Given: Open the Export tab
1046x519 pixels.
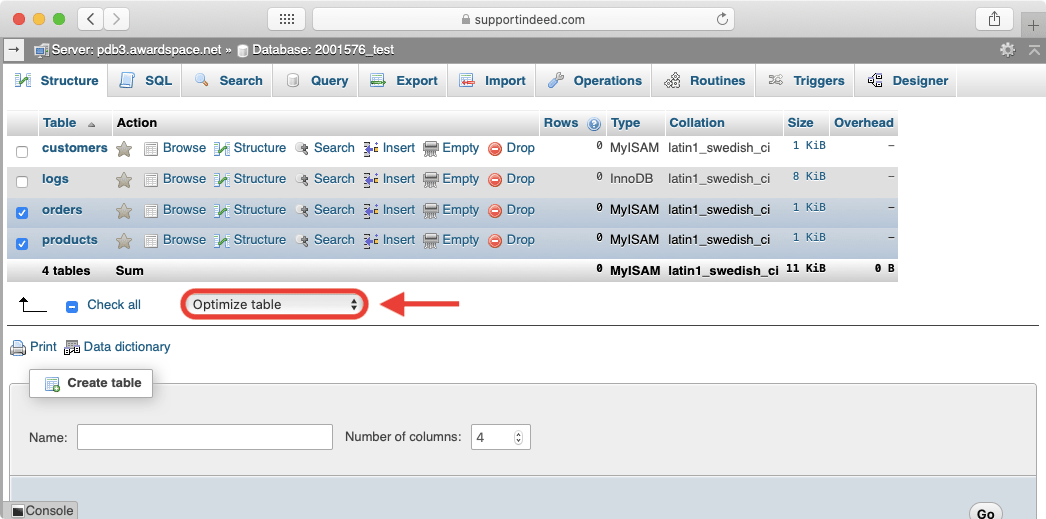Looking at the screenshot, I should 404,81.
